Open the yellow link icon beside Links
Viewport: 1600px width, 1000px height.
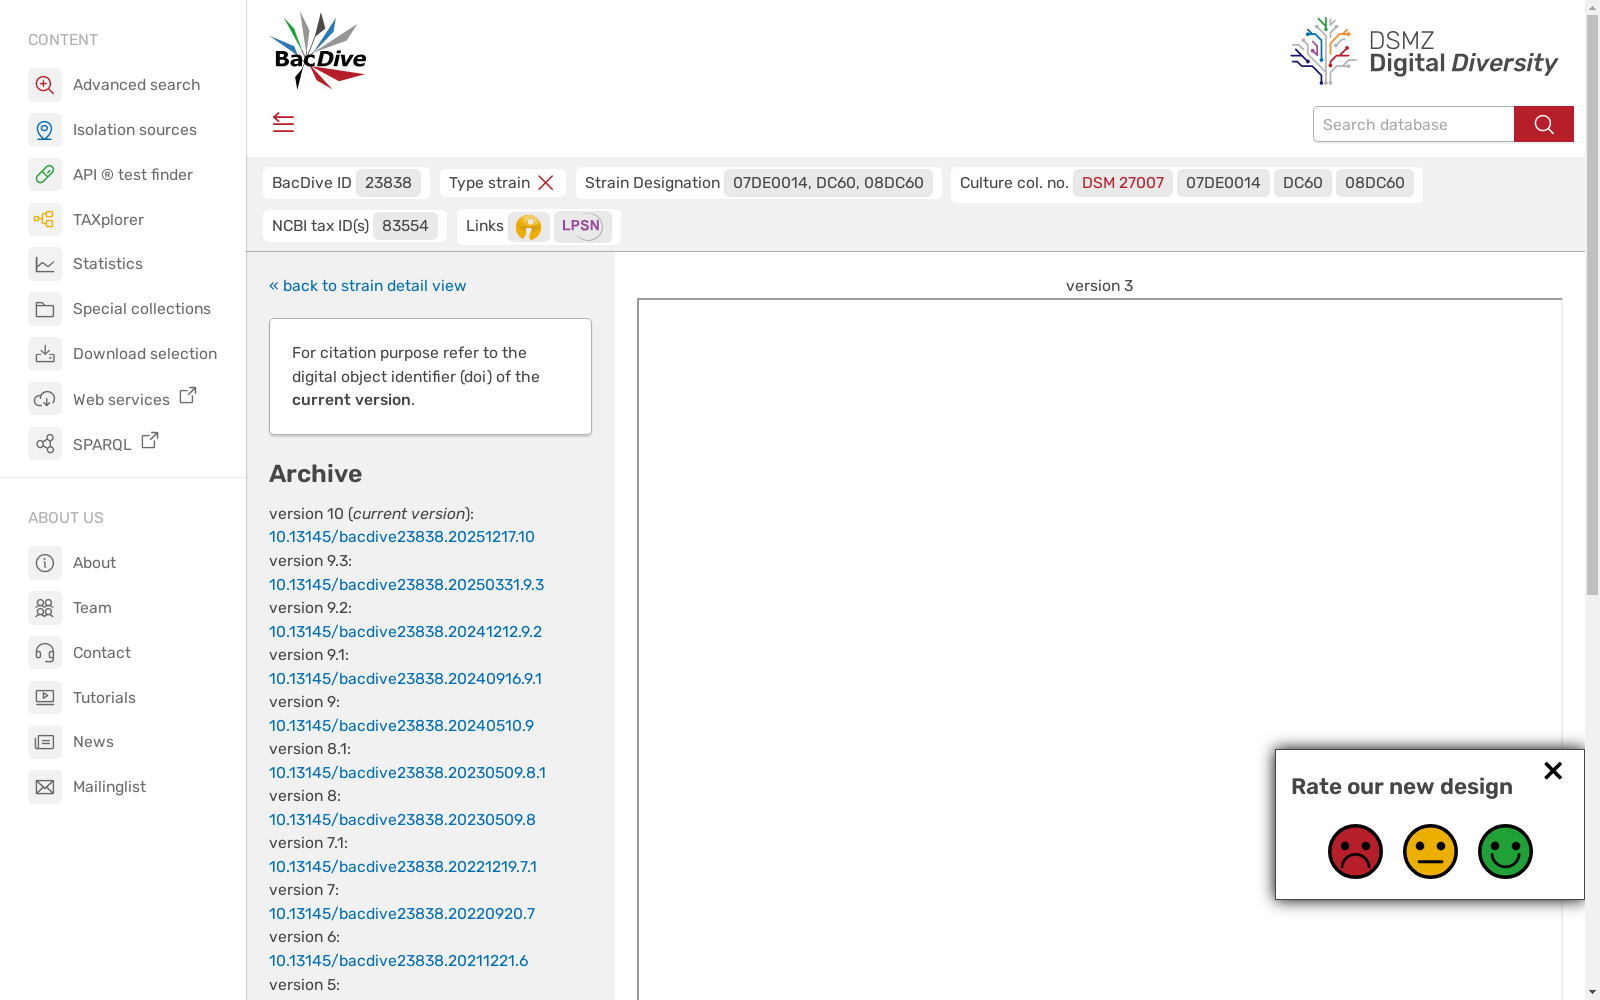point(528,227)
